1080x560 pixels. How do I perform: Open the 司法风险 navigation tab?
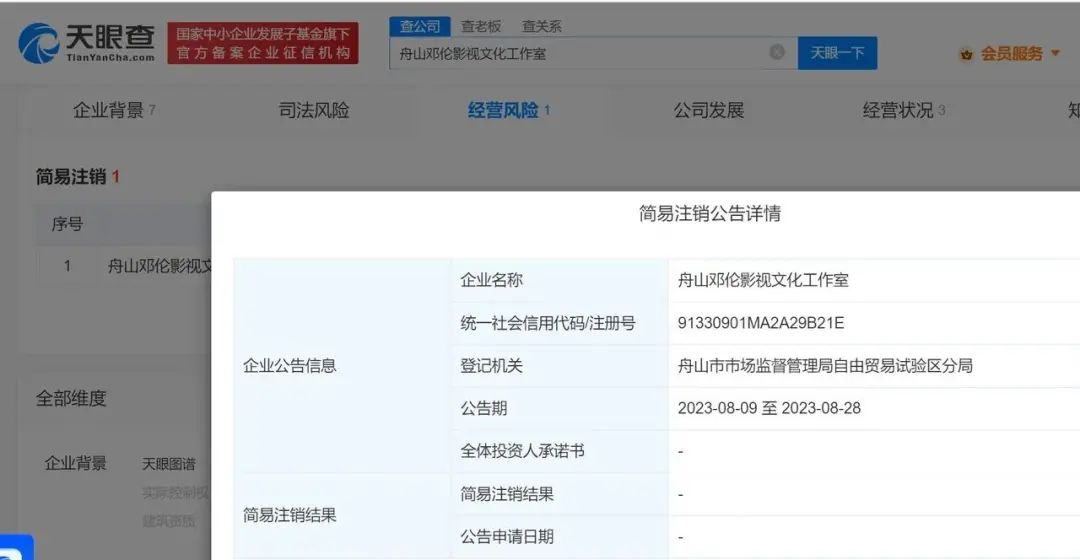coord(314,110)
